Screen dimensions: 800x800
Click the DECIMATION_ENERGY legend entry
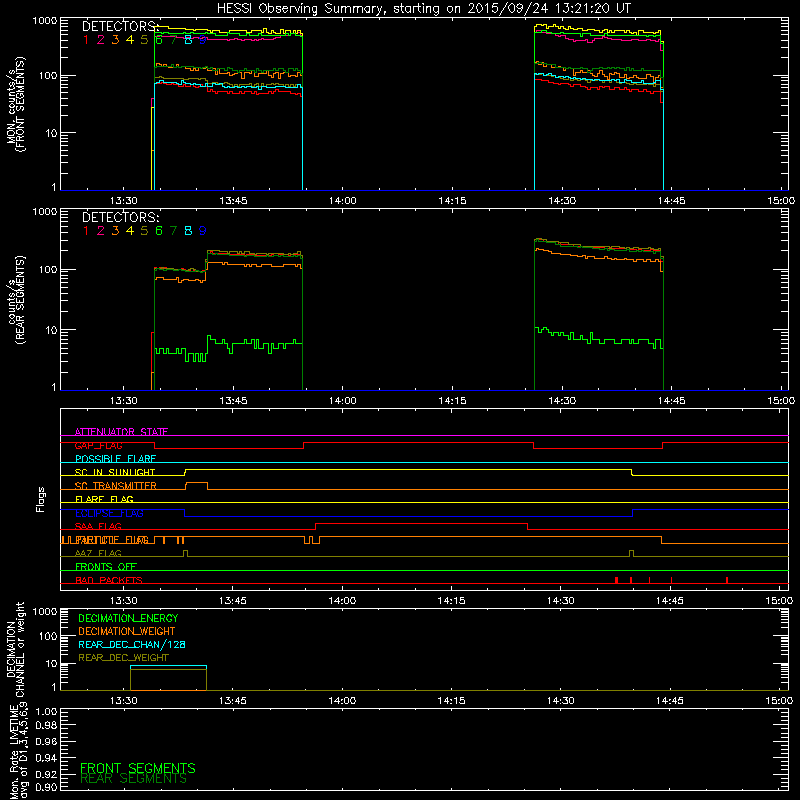128,618
